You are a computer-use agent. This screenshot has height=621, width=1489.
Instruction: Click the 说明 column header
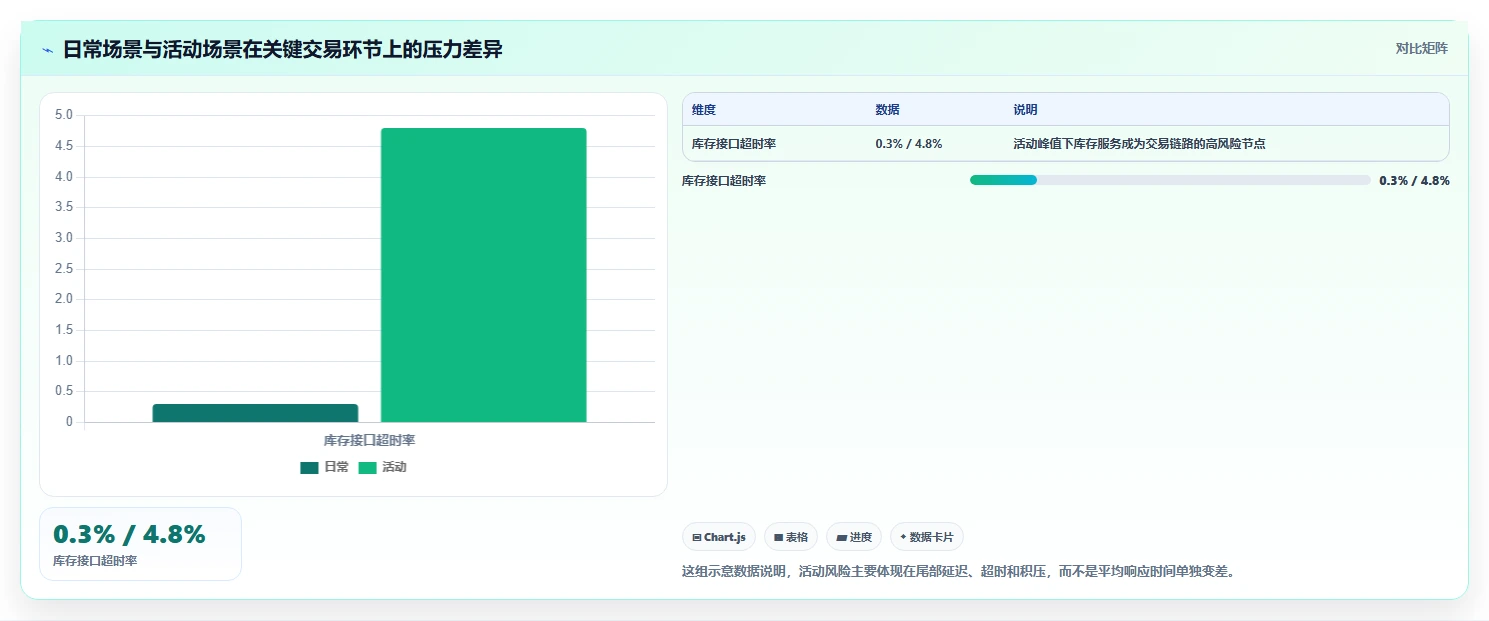coord(1025,110)
